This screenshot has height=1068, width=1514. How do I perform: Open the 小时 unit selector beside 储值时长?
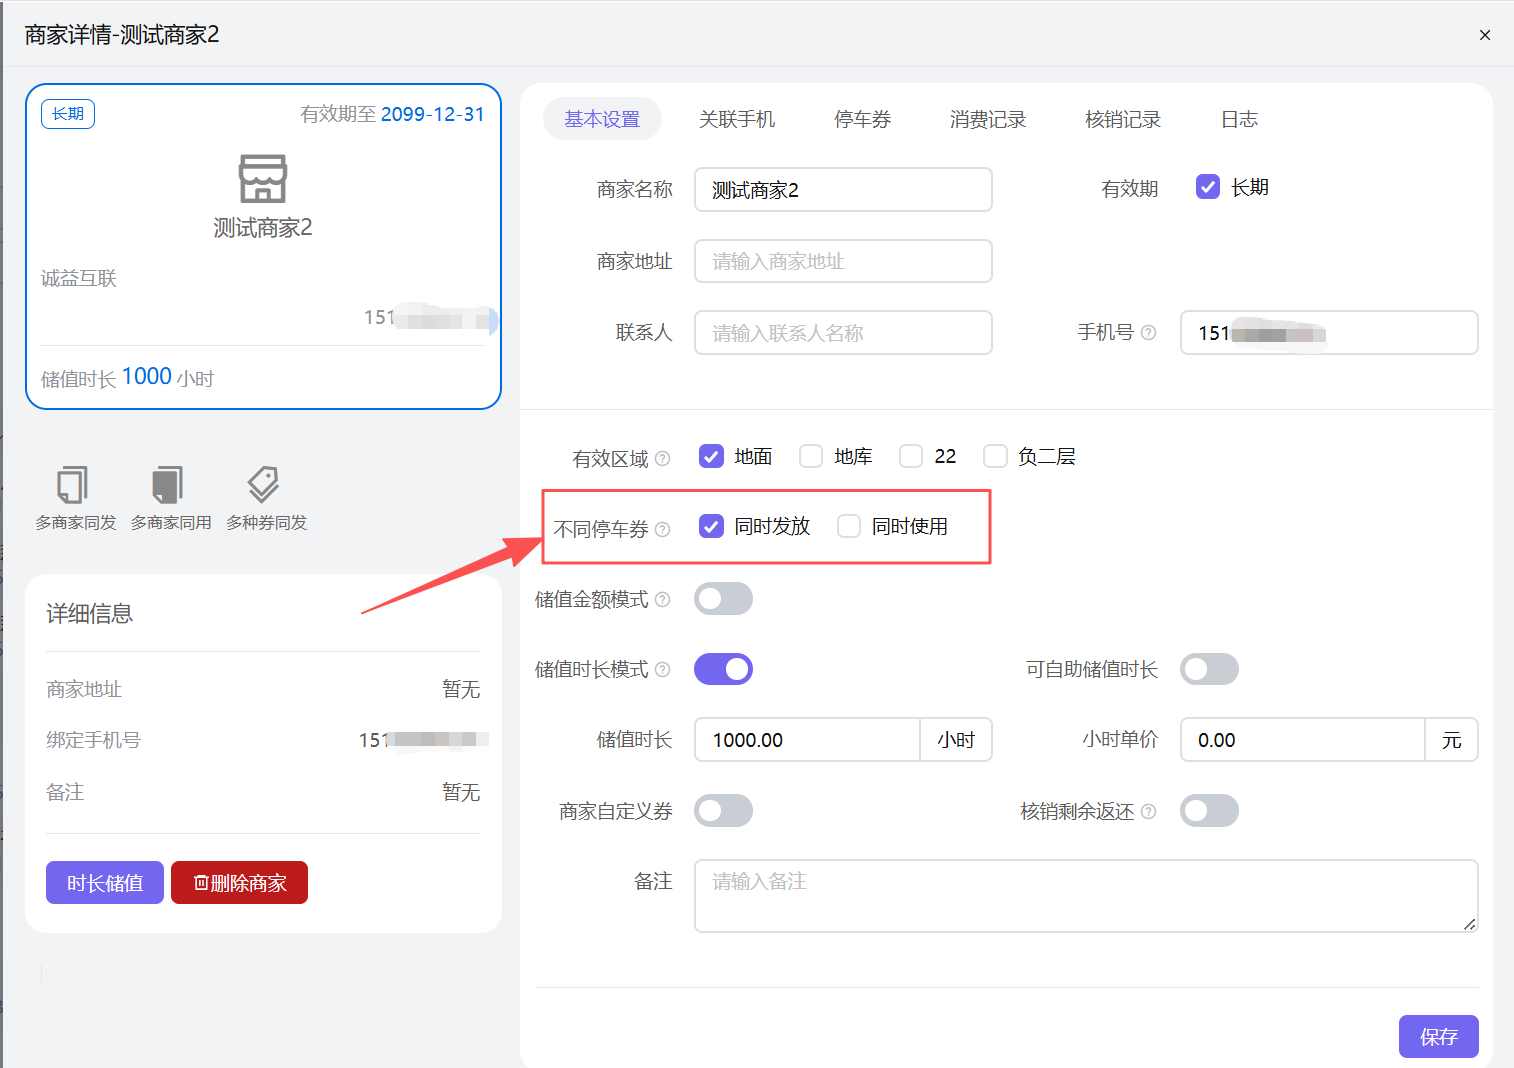[x=955, y=739]
